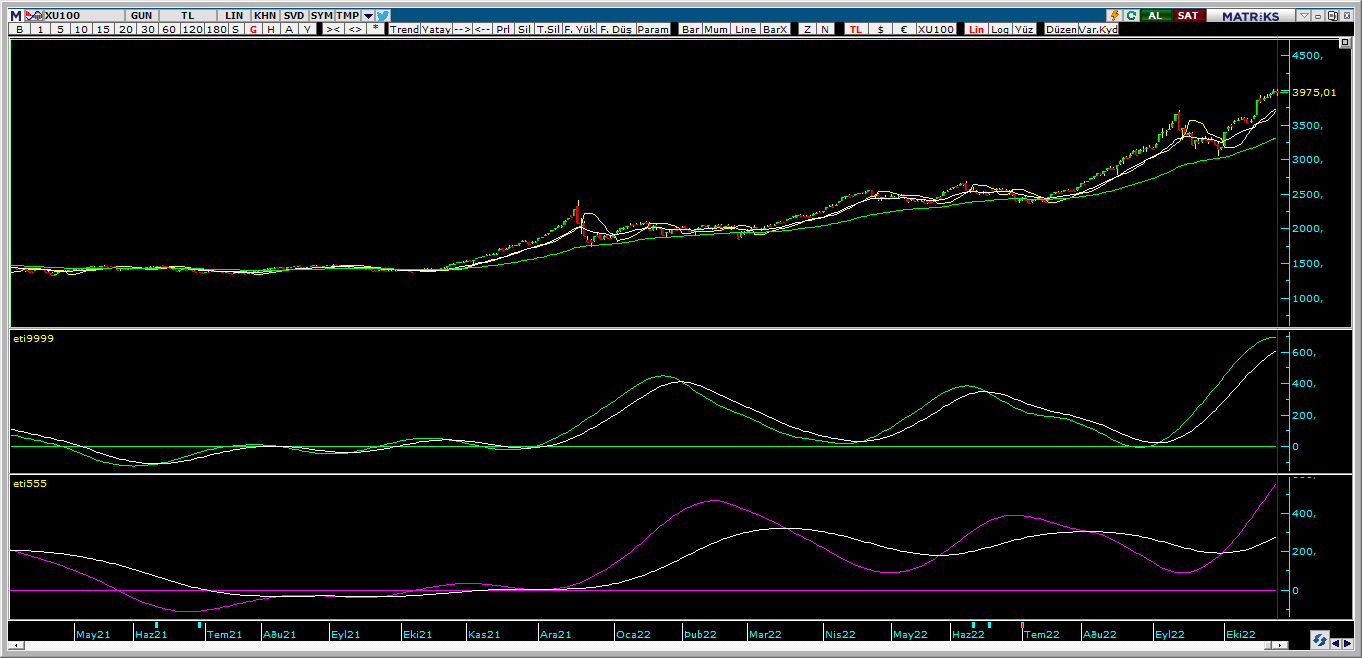Screen dimensions: 1362x658
Task: Toggle TL currency mode
Action: [855, 29]
